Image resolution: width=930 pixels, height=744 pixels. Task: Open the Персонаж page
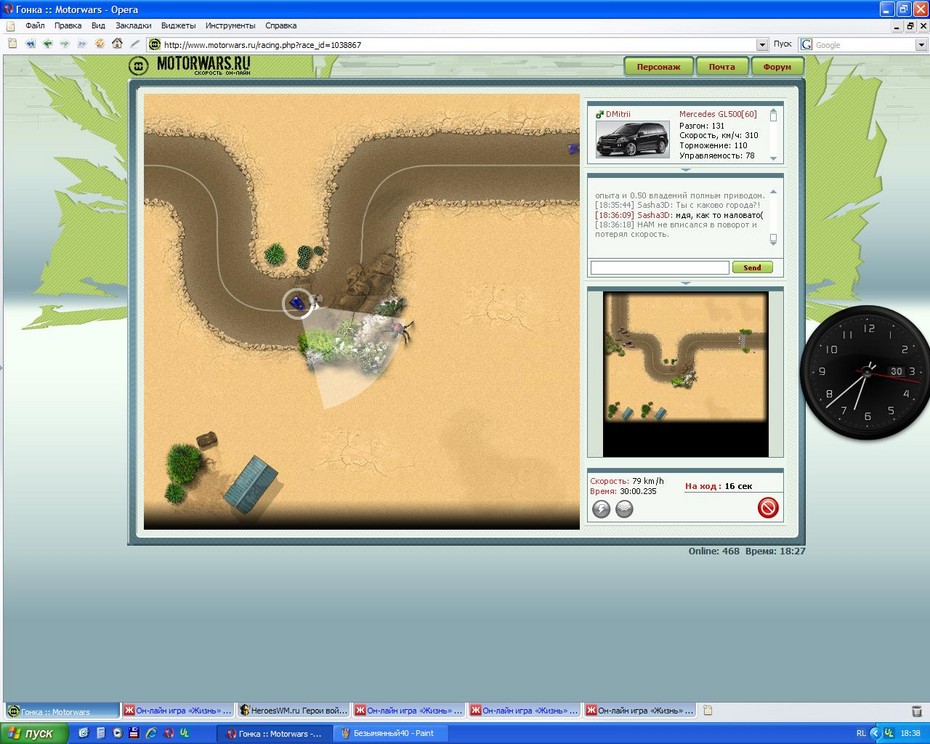pos(659,67)
